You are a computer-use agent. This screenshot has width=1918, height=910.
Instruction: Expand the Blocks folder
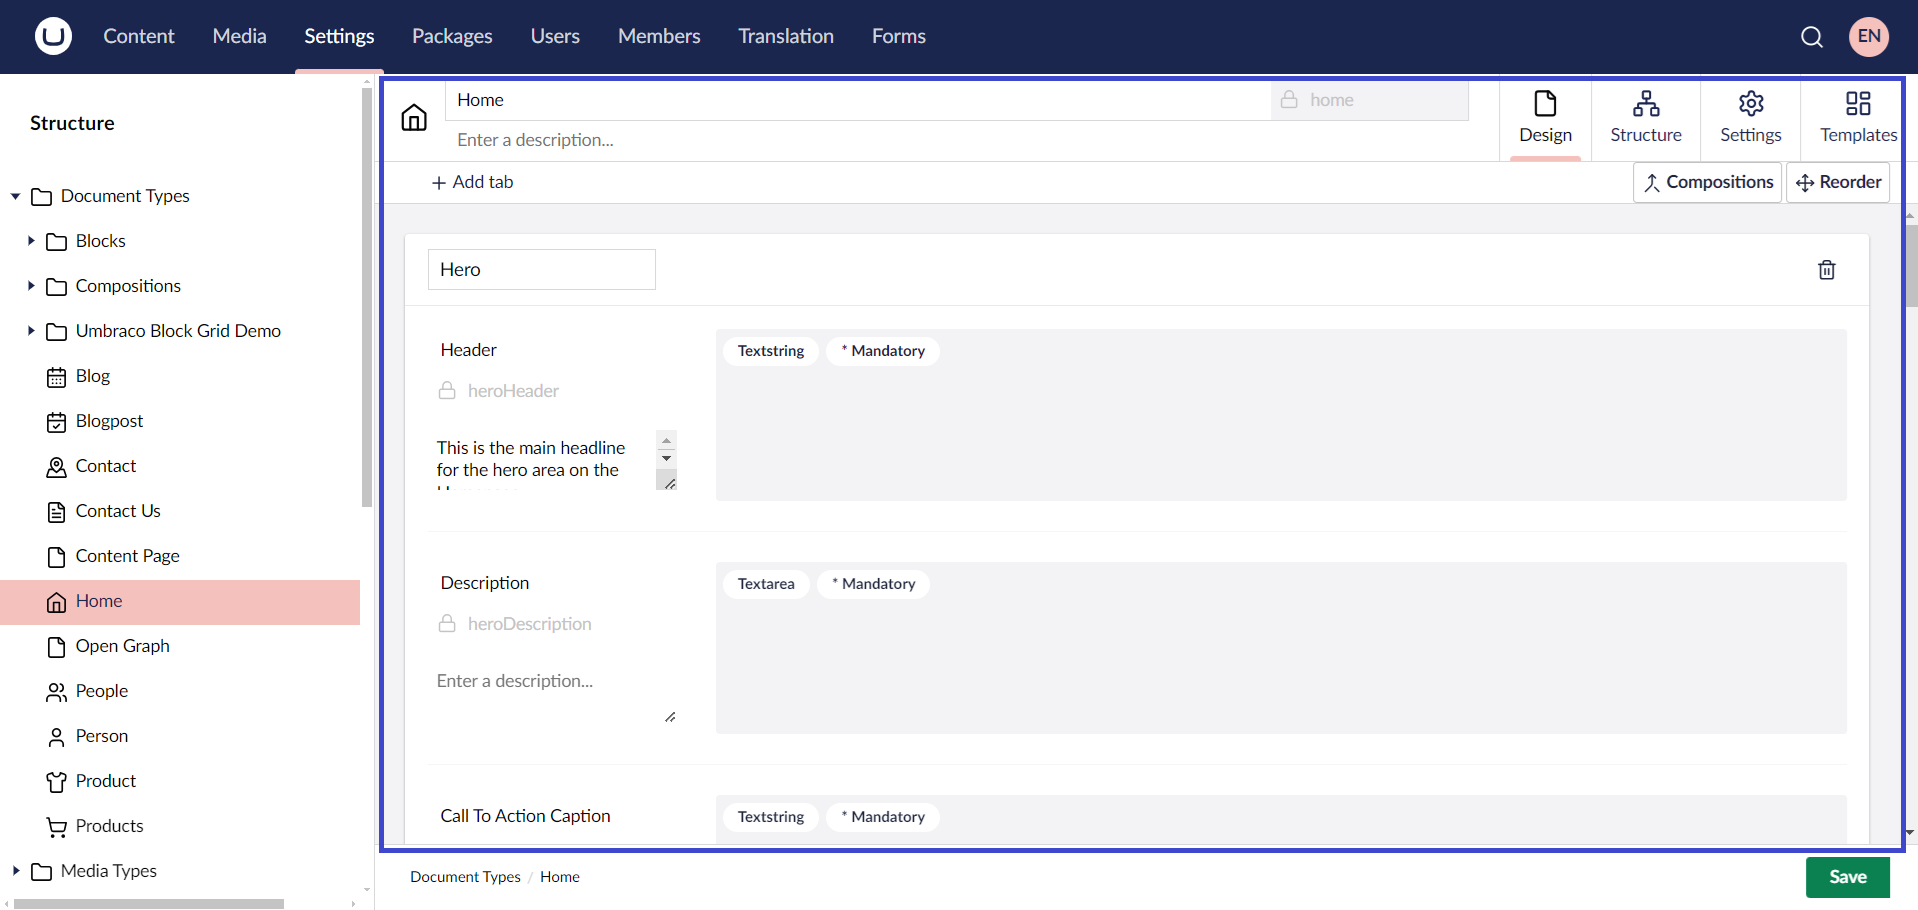(x=30, y=241)
